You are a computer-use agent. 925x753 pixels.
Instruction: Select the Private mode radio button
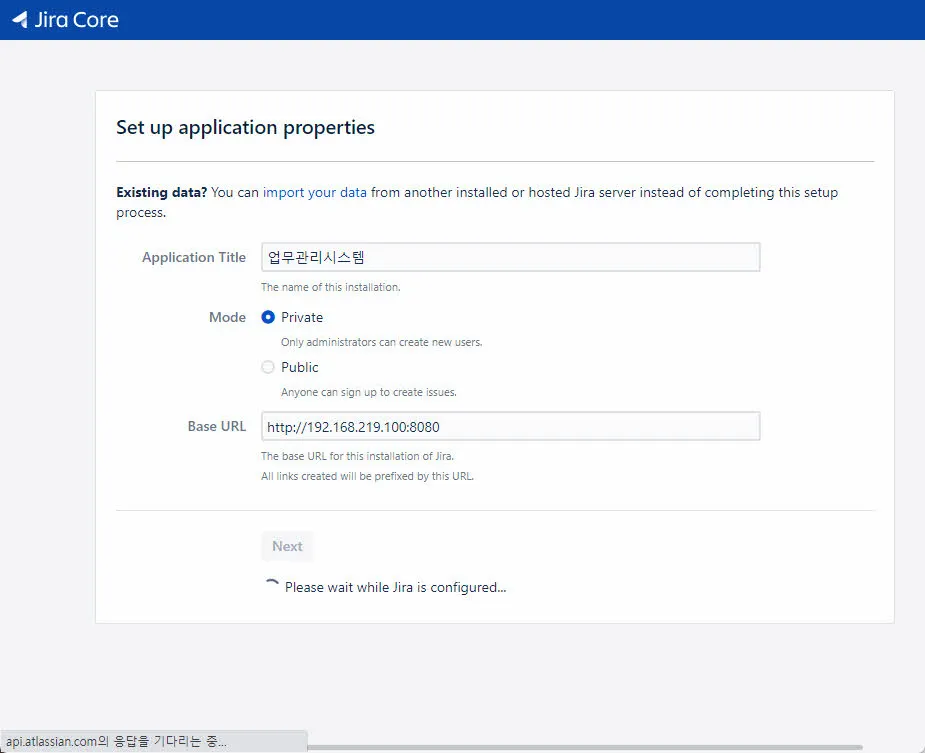(268, 317)
